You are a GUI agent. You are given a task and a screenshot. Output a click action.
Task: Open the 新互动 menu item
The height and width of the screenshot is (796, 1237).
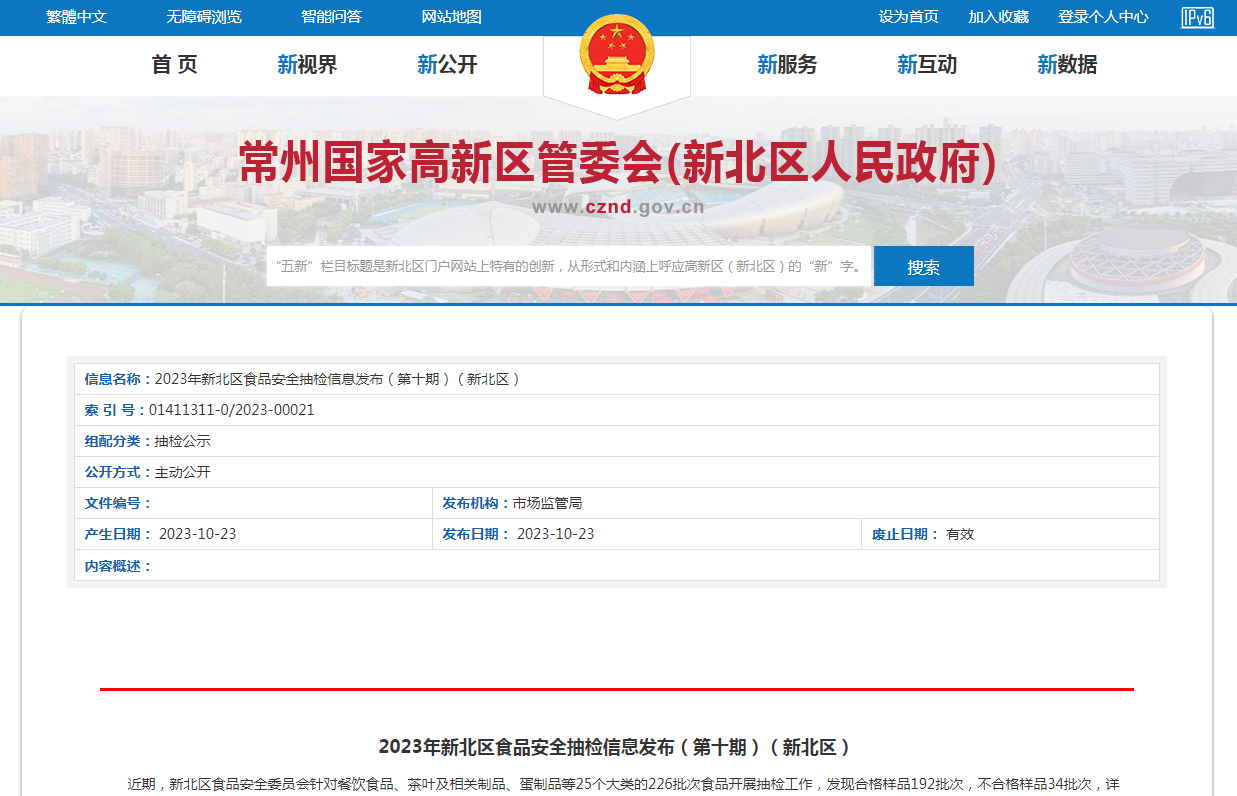point(927,65)
